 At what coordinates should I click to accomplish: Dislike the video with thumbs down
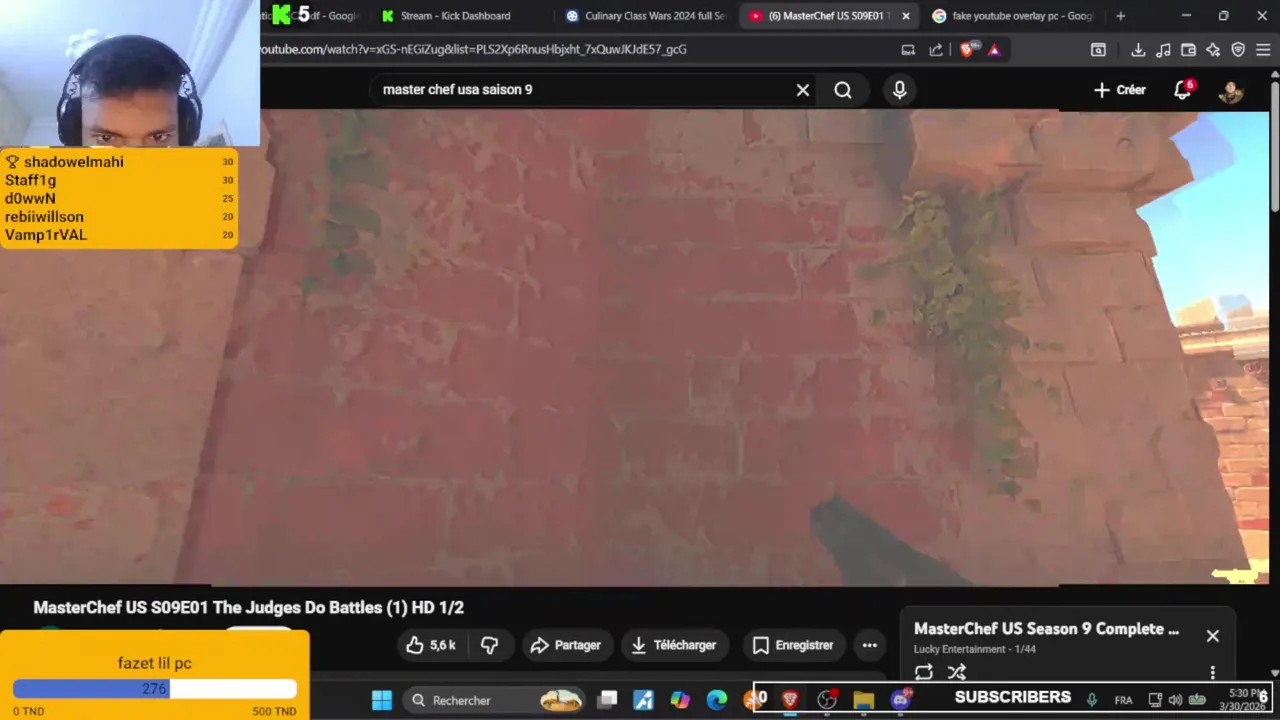(x=489, y=645)
